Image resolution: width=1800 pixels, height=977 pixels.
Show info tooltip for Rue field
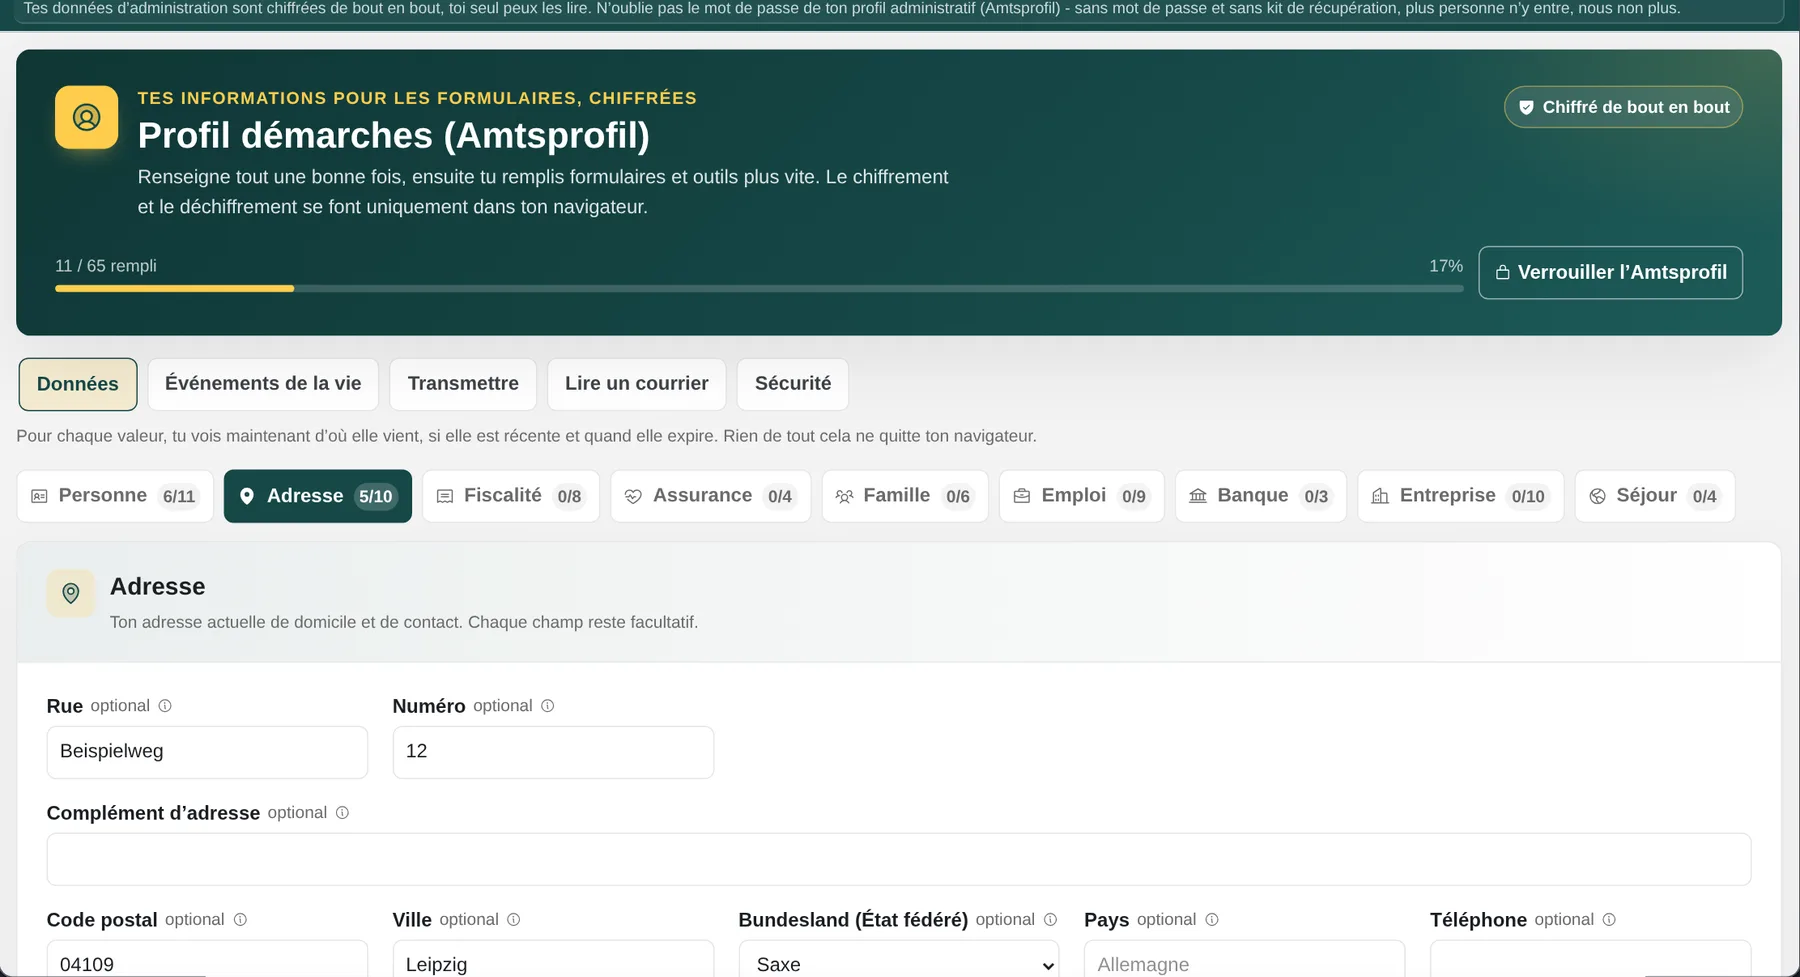[x=165, y=706]
